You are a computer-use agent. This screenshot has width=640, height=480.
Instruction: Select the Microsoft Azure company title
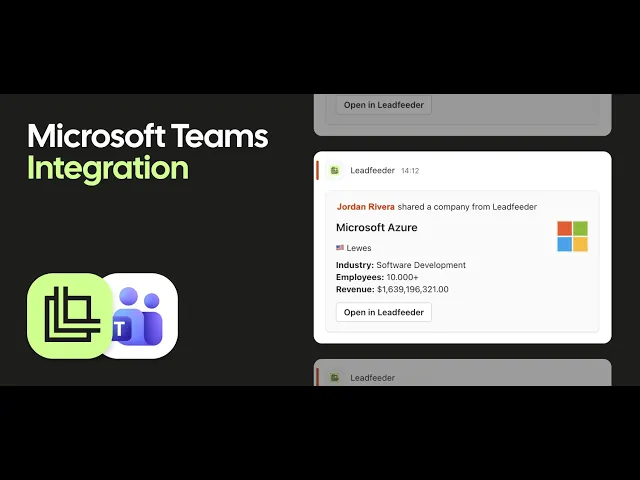pos(376,227)
